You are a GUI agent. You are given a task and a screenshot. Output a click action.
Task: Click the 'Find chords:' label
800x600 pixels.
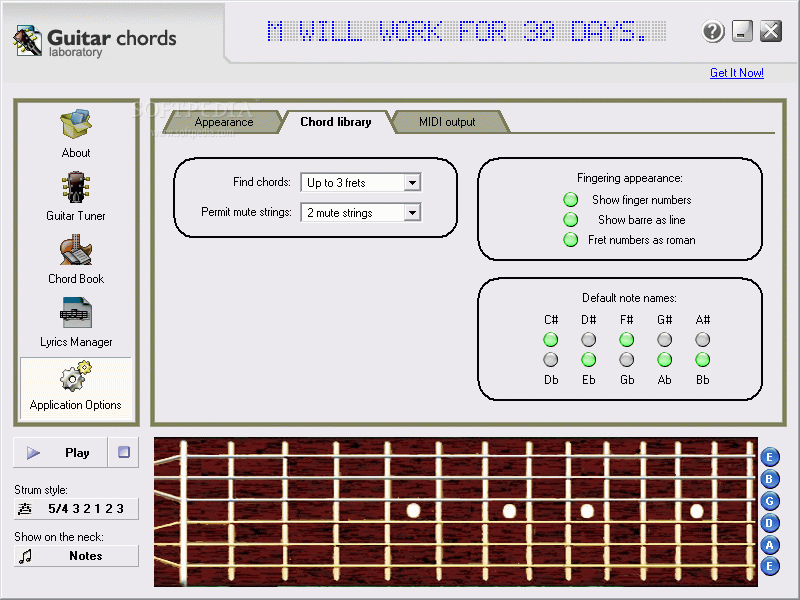tap(262, 182)
